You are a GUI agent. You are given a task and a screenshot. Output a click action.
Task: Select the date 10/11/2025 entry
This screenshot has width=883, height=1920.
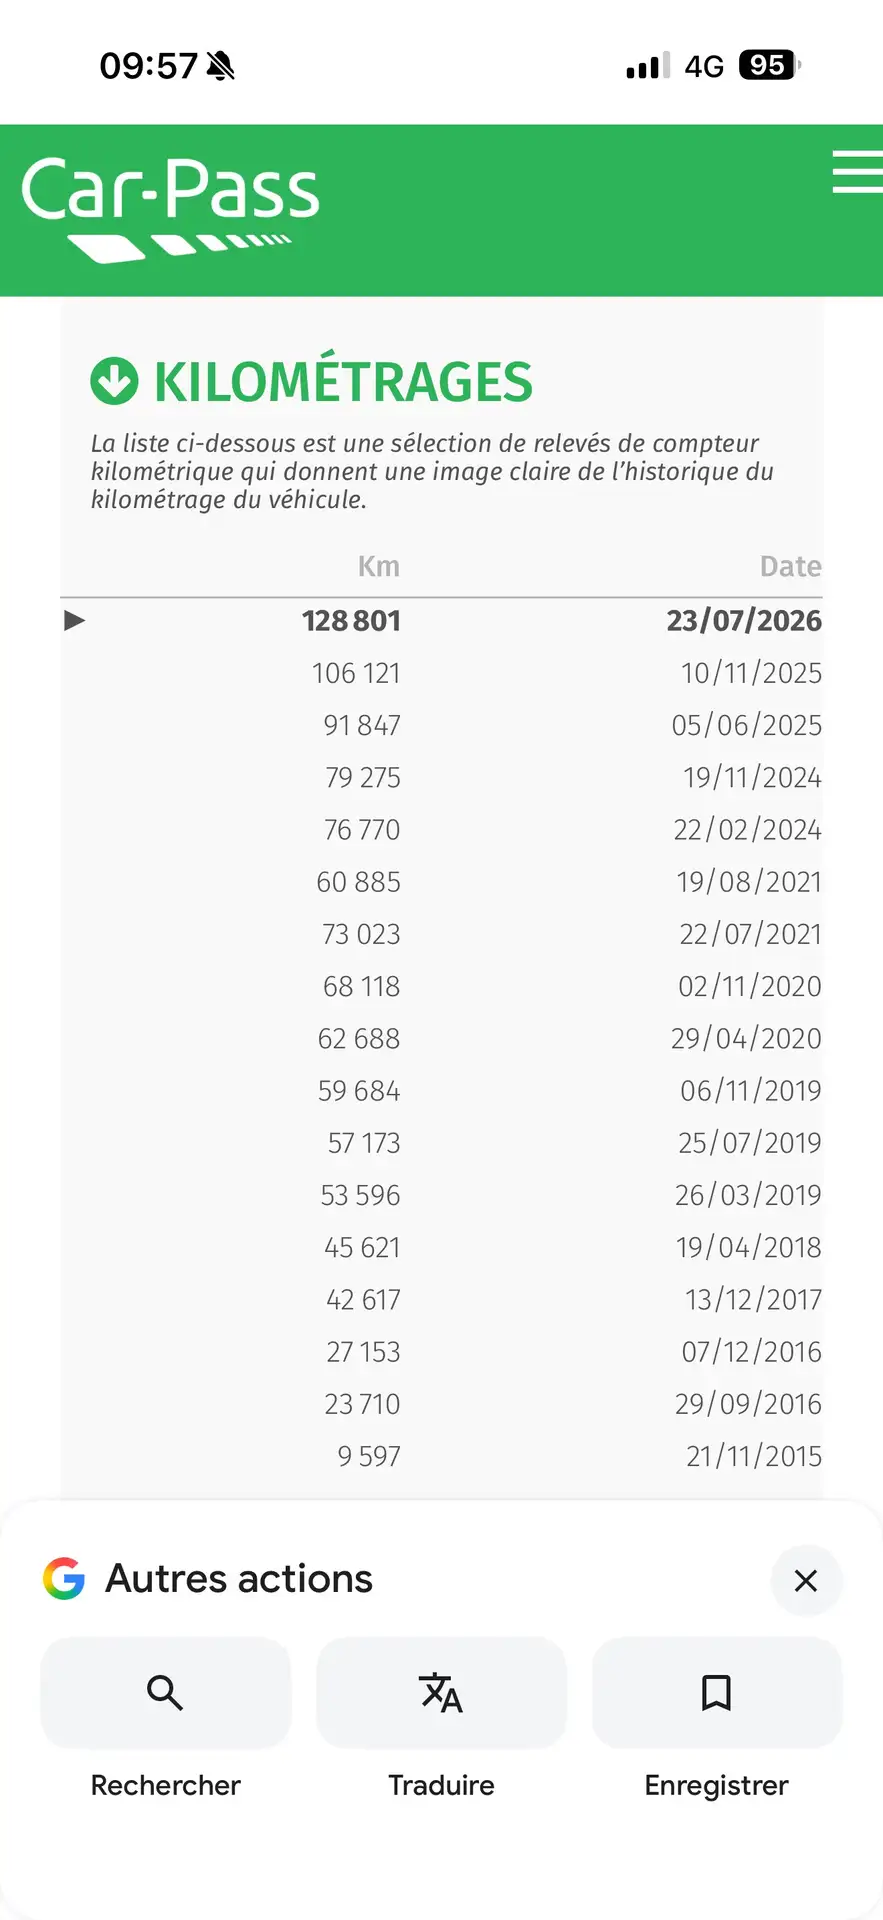752,673
